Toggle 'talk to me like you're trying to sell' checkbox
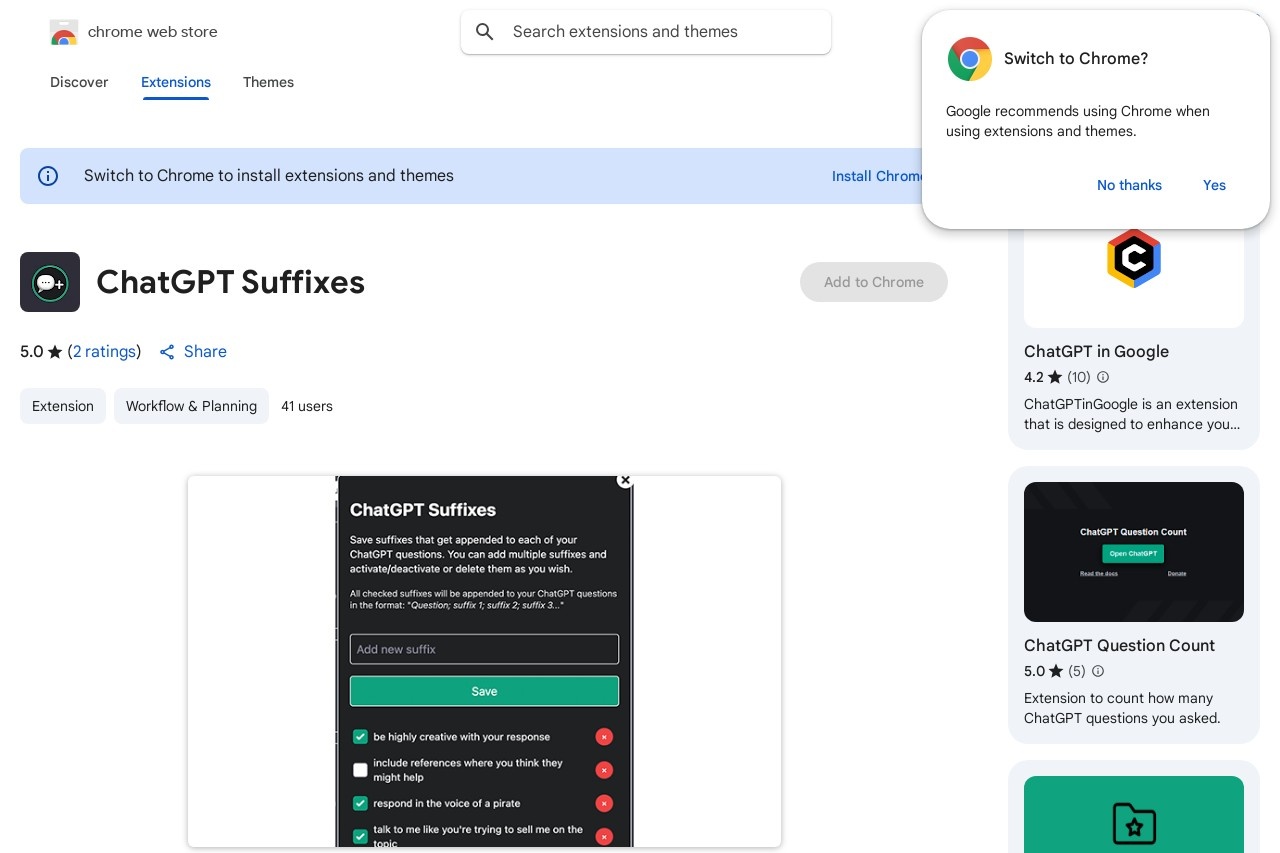Image resolution: width=1280 pixels, height=853 pixels. (360, 836)
